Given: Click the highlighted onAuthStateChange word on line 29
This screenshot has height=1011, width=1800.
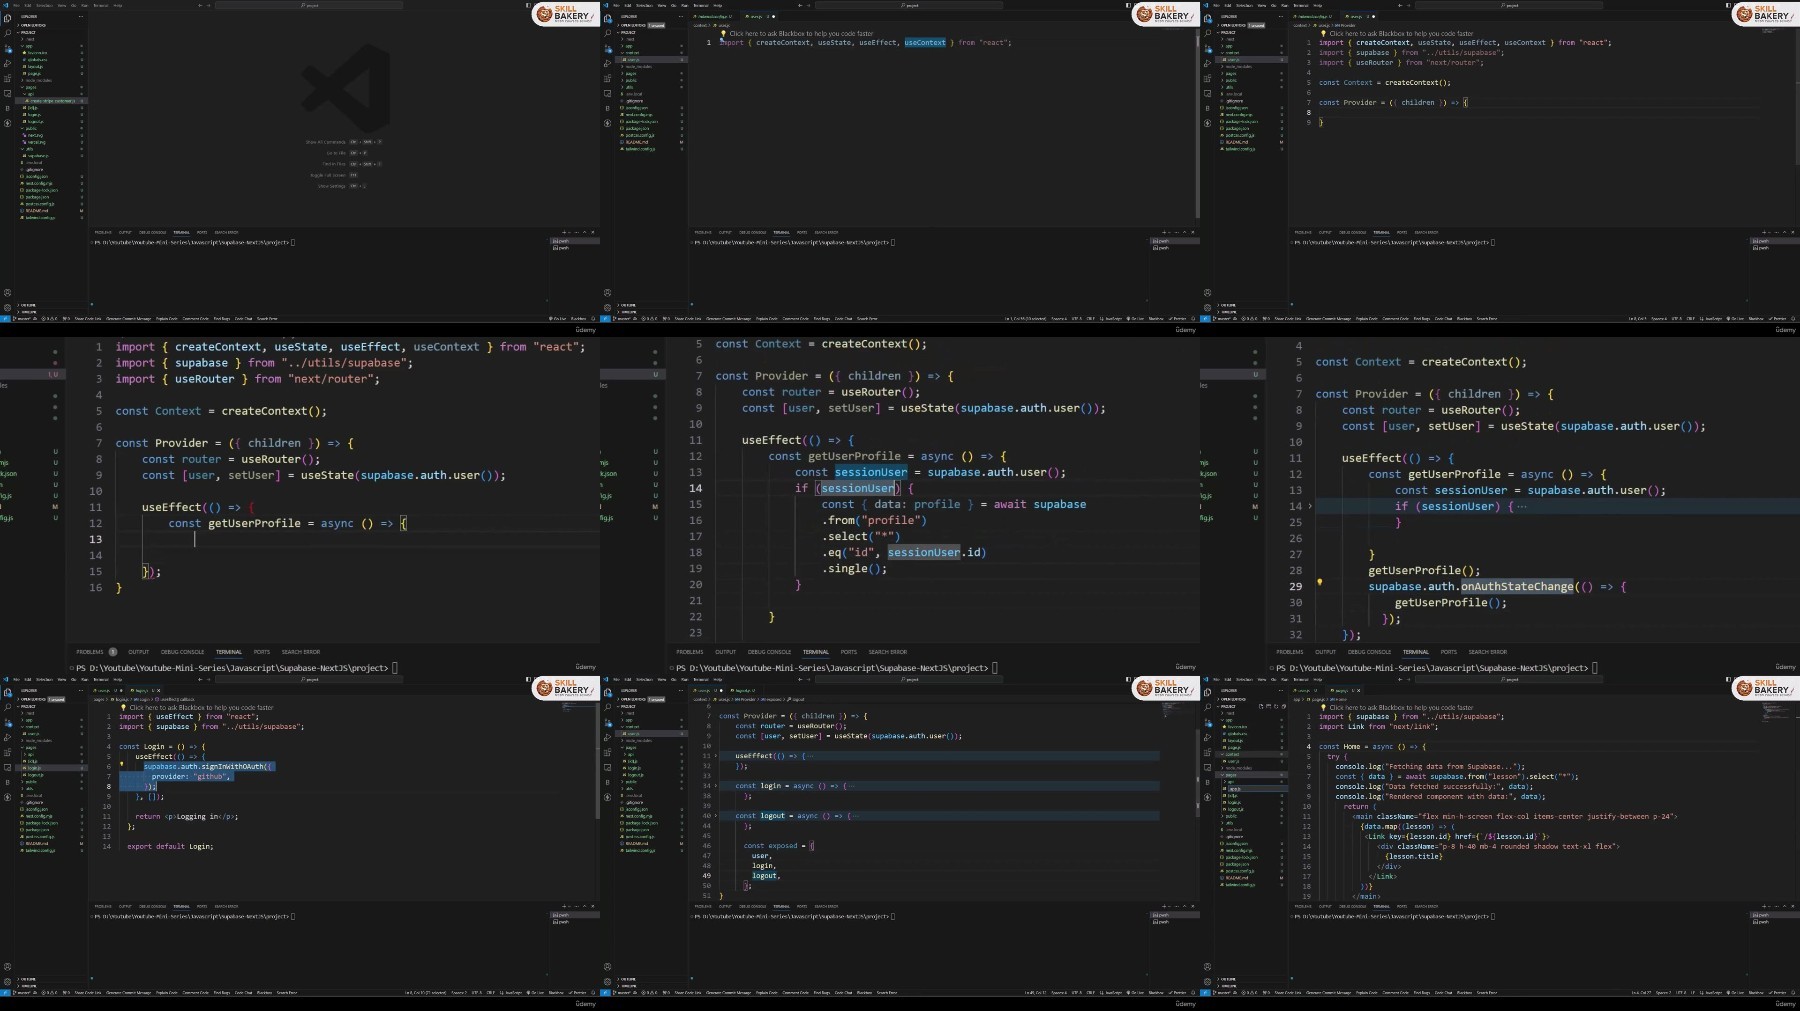Looking at the screenshot, I should [1517, 586].
